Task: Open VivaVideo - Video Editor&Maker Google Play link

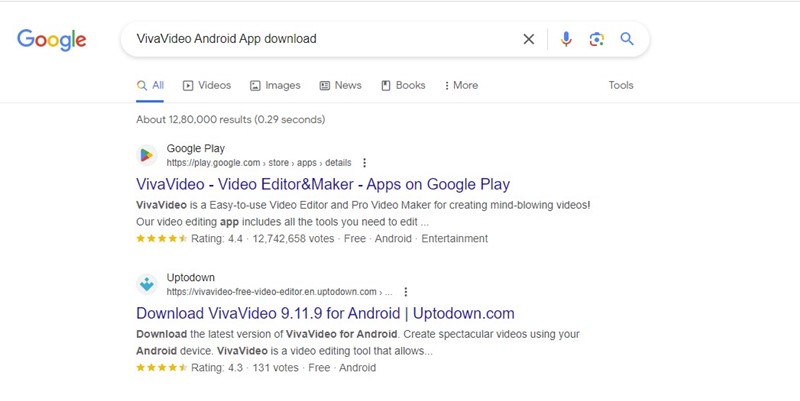Action: point(323,184)
